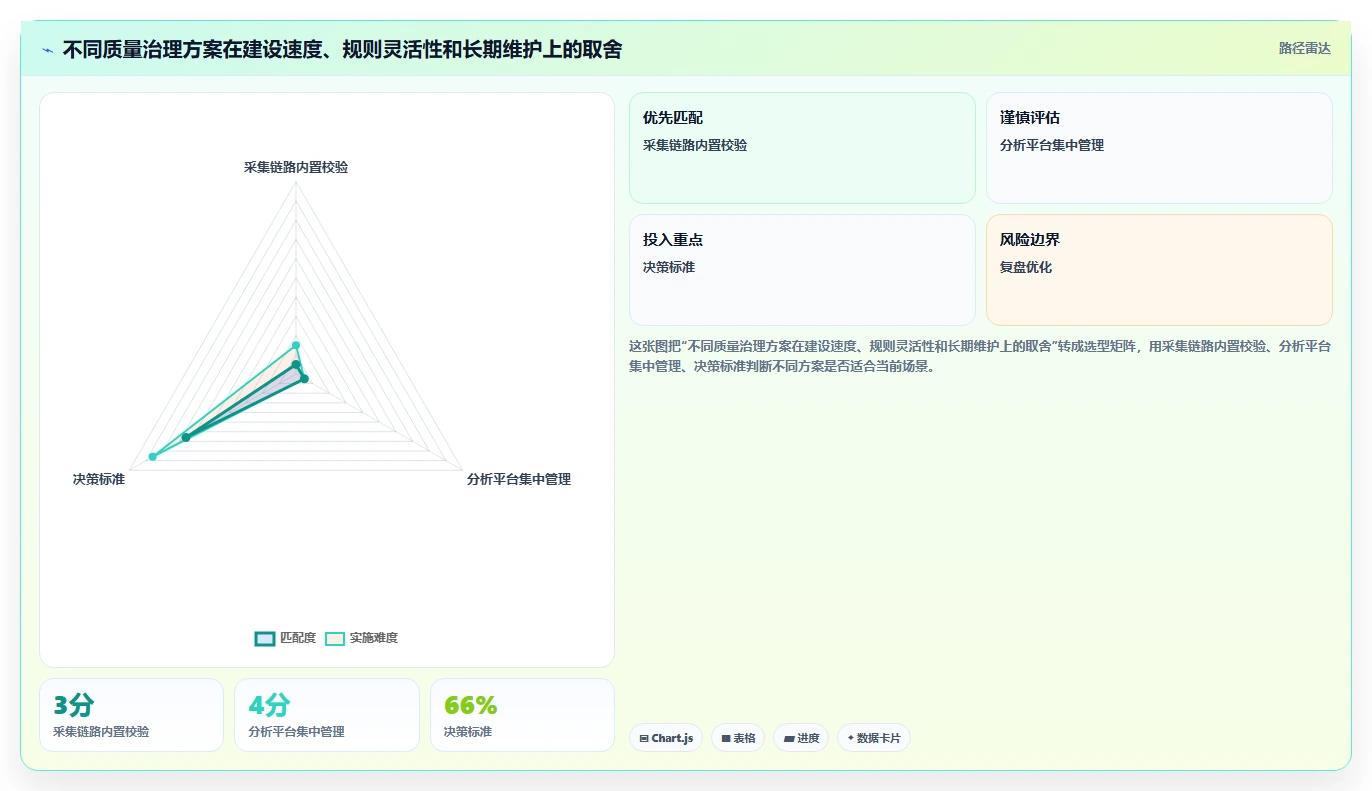Viewport: 1372px width, 791px height.
Task: Click 分析平台集中管理 caption under 4分
Action: (297, 732)
